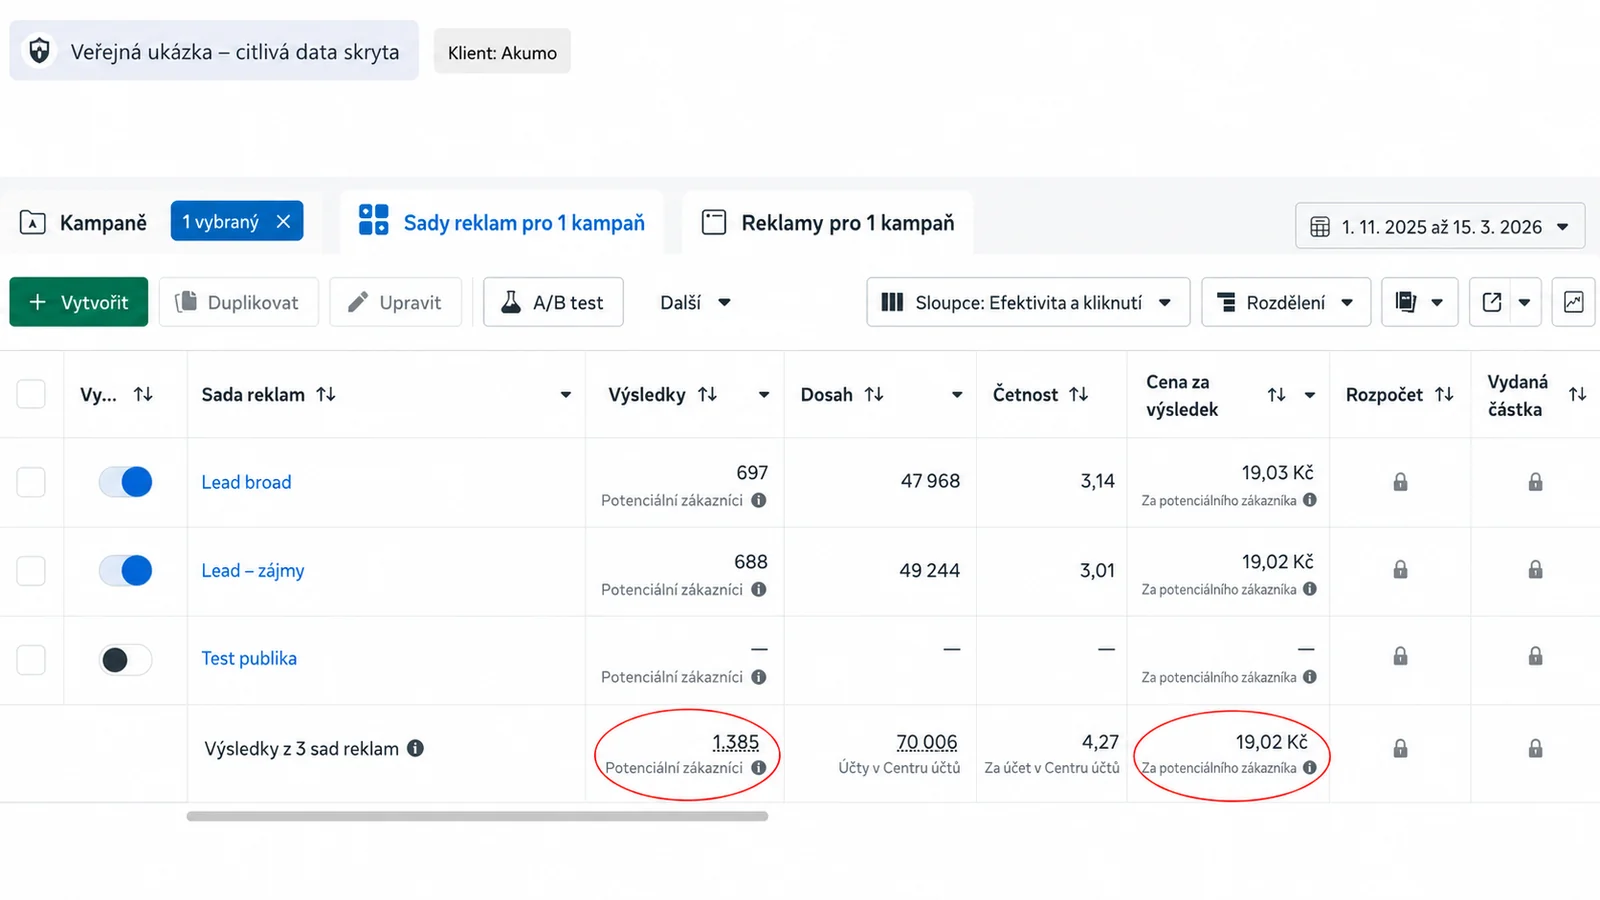Click info icon next to 'Výsledky z 3 sad reklam'
Screen dimensions: 1600x900
[x=415, y=748]
